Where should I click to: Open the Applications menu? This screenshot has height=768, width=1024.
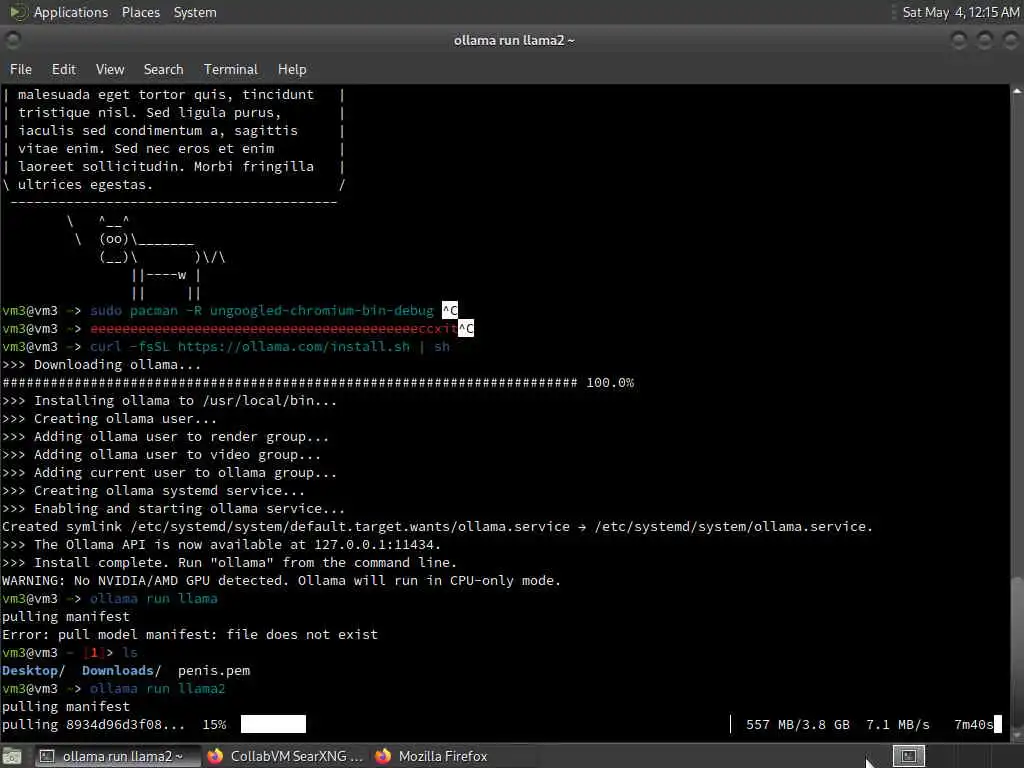point(71,12)
